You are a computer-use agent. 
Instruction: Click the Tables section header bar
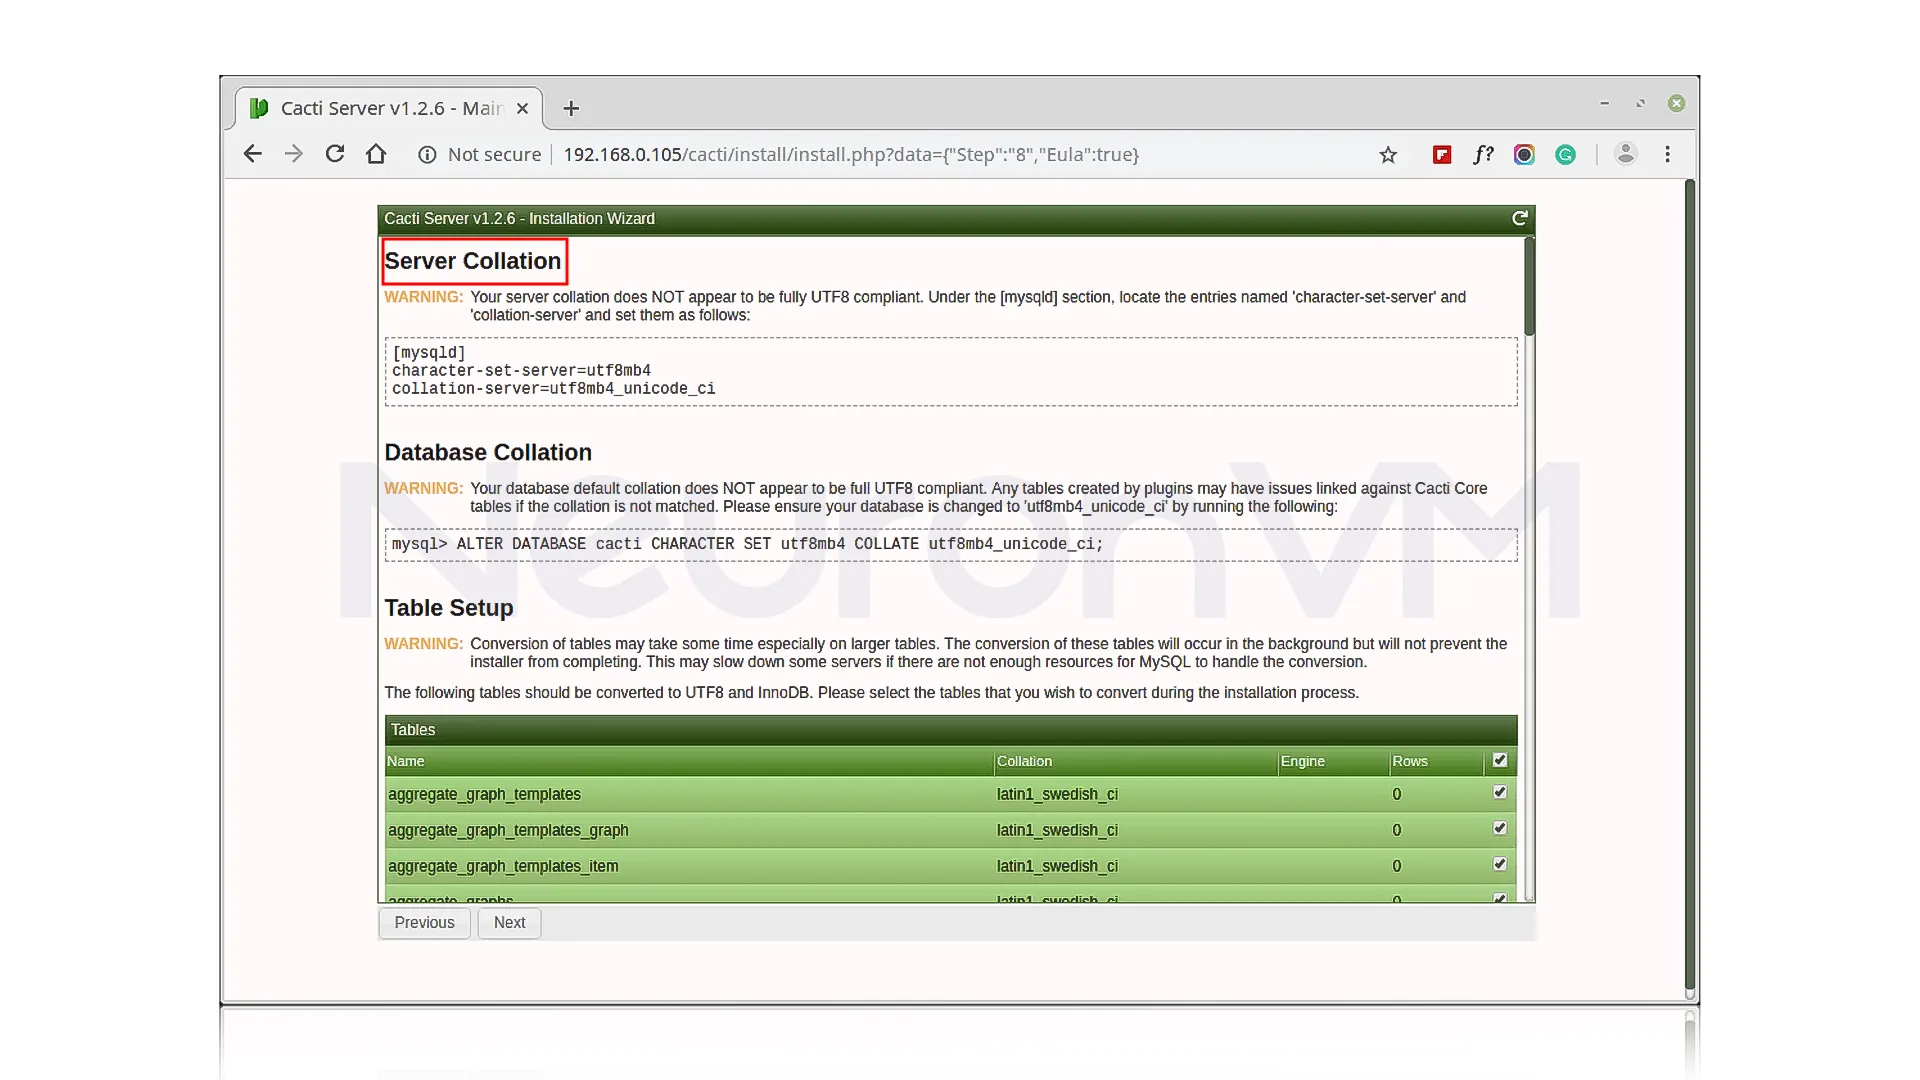[951, 730]
